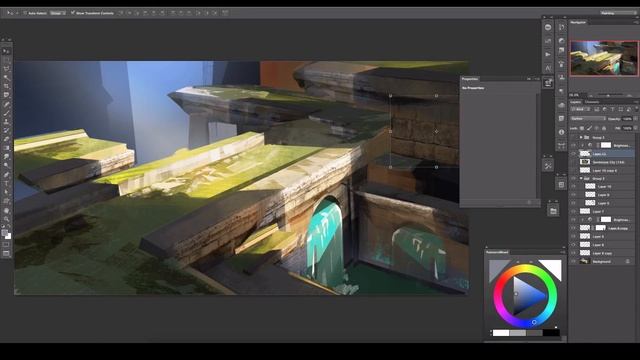Open the layer filter Kind dropdown
The image size is (640, 360).
click(x=580, y=109)
